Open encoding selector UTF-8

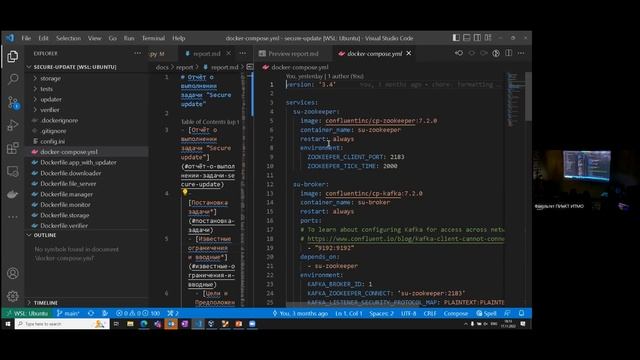coord(408,313)
